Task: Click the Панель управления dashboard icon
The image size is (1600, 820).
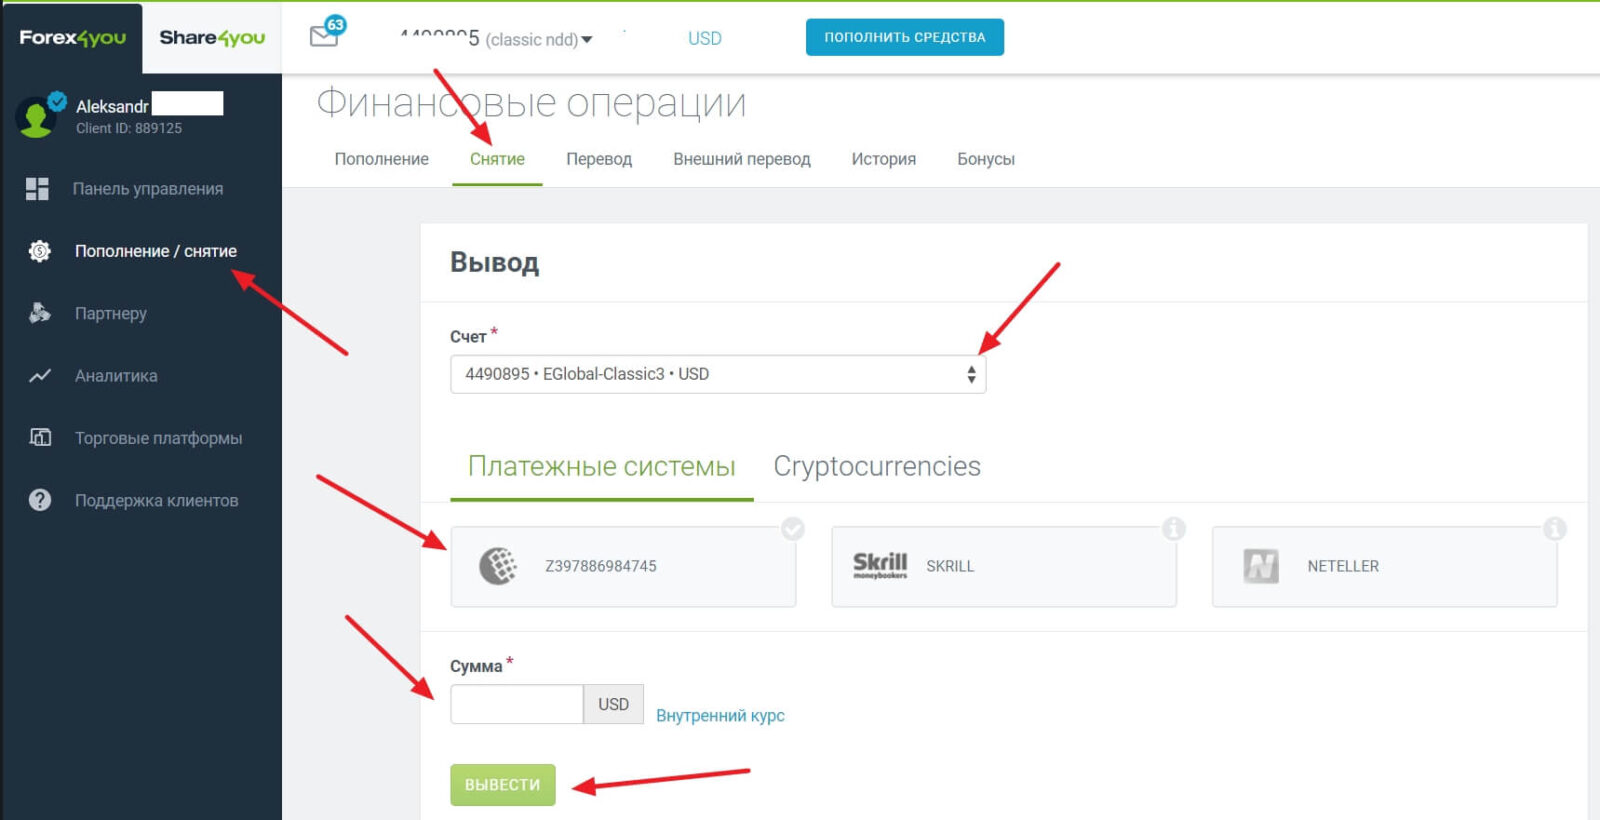Action: (37, 189)
